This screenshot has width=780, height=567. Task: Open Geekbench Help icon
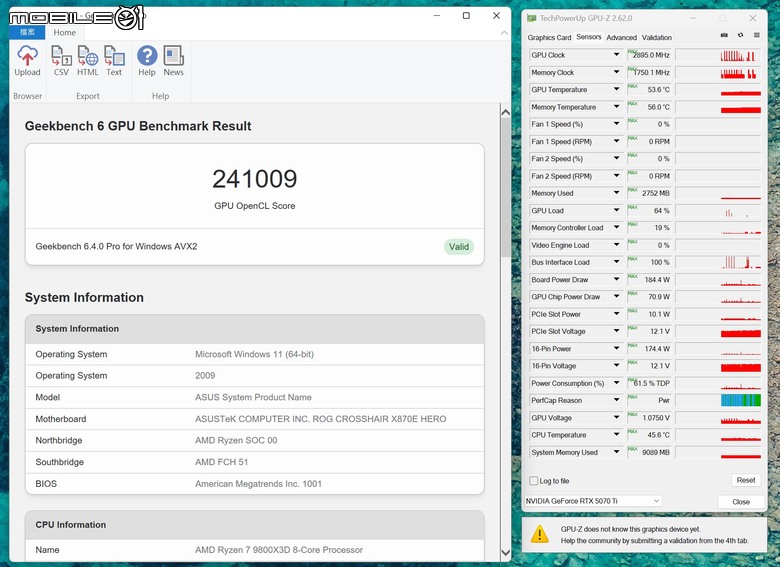click(147, 56)
